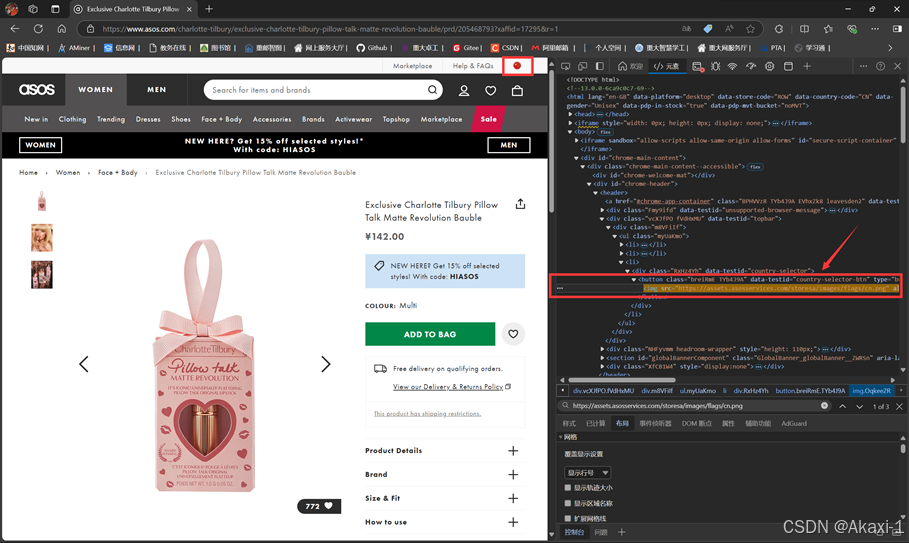909x543 pixels.
Task: Clear the DevTools search field text
Action: (824, 406)
